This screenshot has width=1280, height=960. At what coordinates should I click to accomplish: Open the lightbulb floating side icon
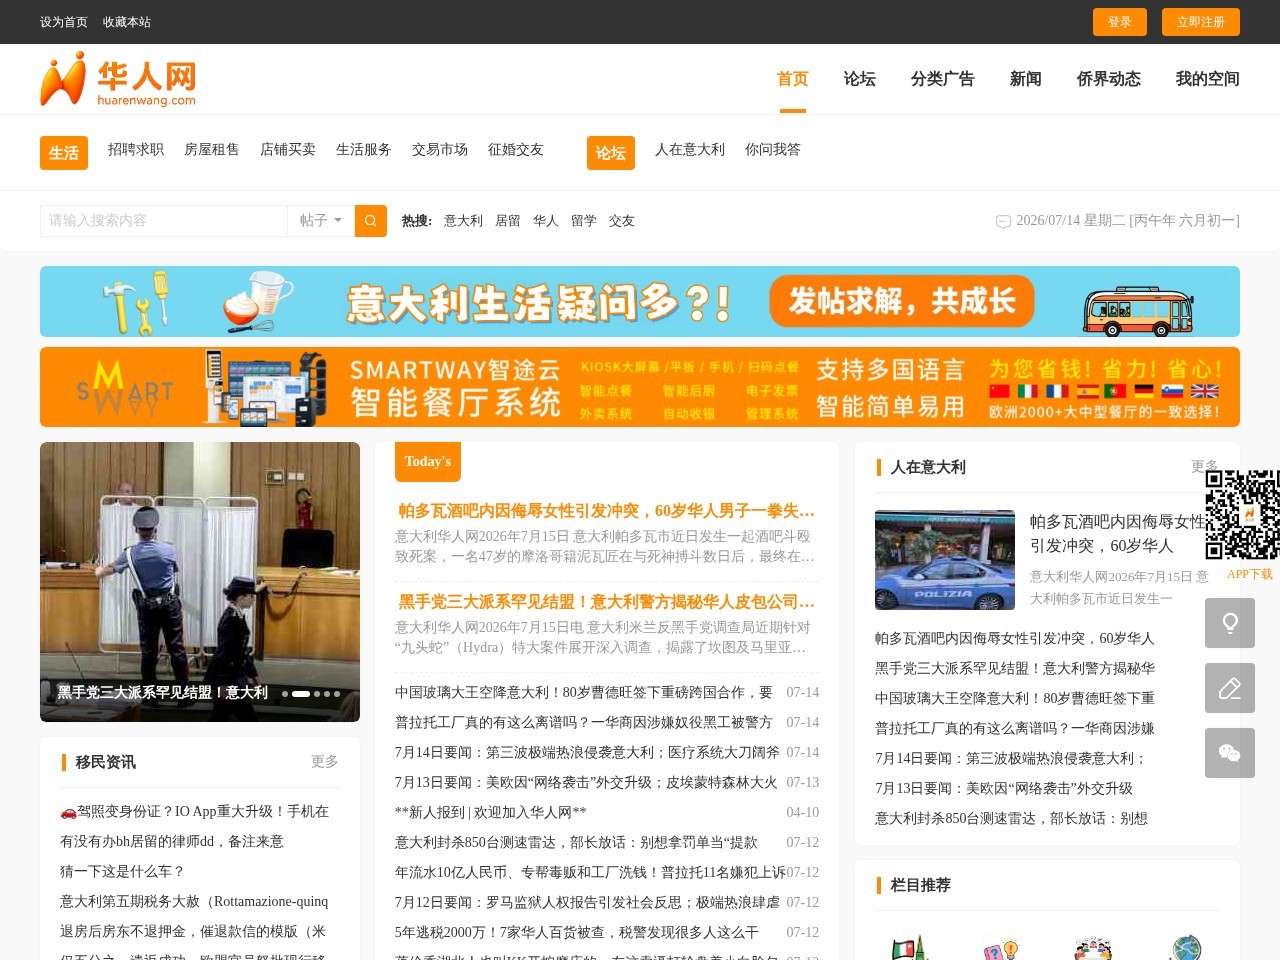point(1230,623)
